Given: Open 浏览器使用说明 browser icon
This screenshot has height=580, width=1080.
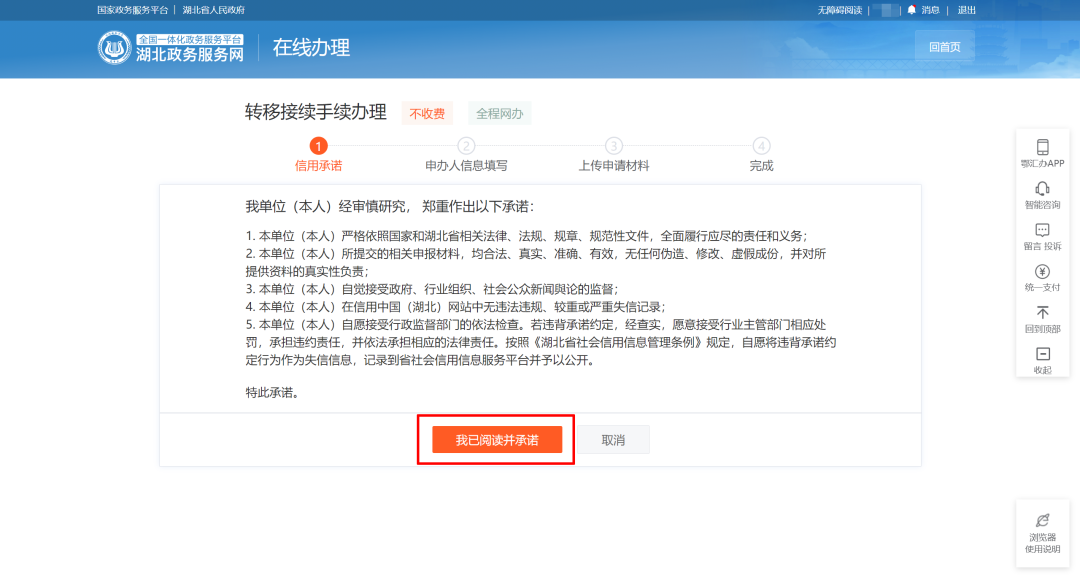Looking at the screenshot, I should (x=1042, y=520).
